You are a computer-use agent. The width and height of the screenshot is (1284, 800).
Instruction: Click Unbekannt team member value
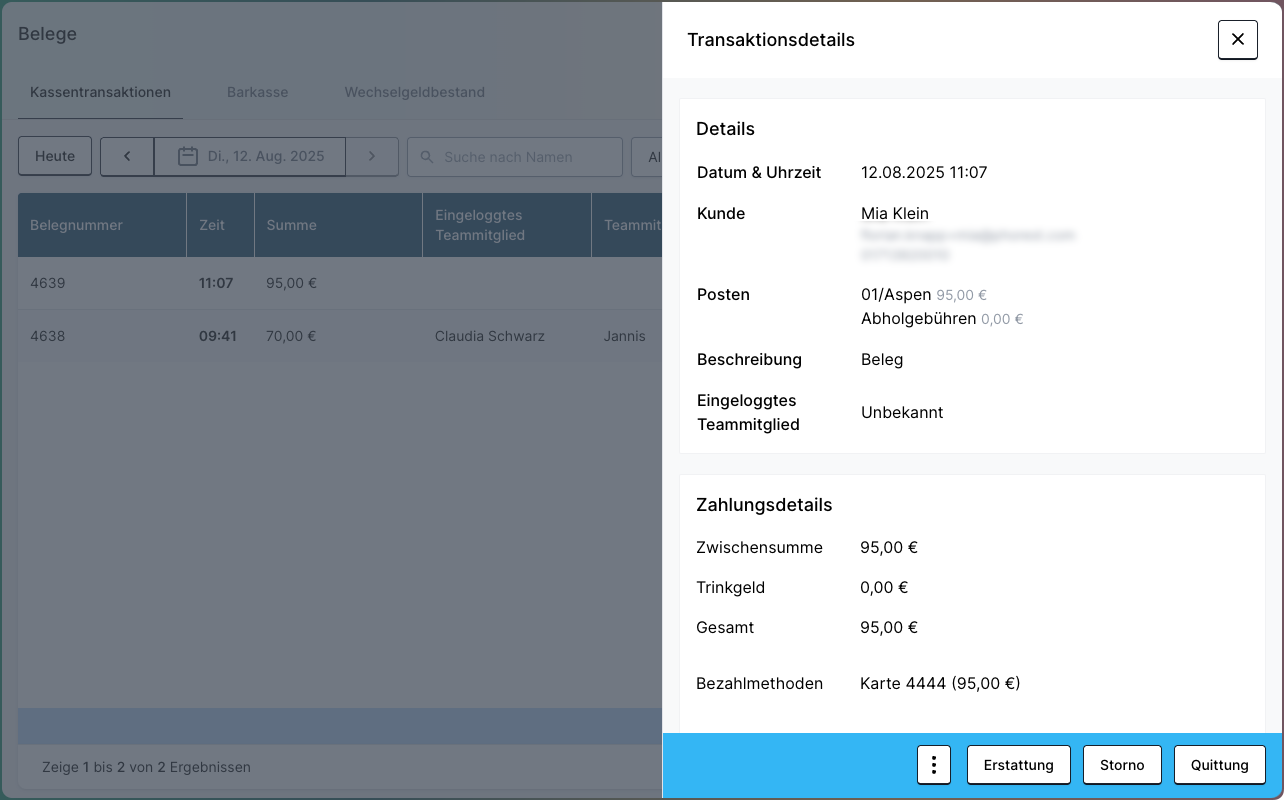point(902,412)
